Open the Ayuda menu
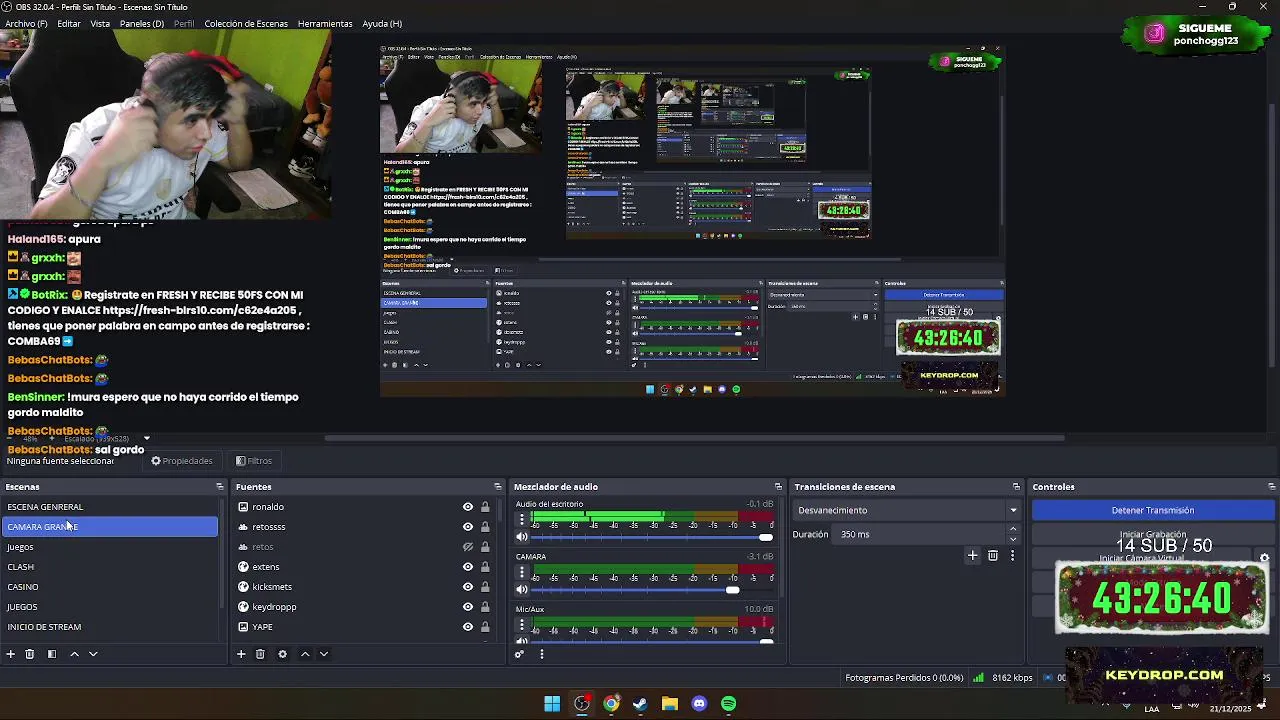1280x720 pixels. pyautogui.click(x=382, y=23)
